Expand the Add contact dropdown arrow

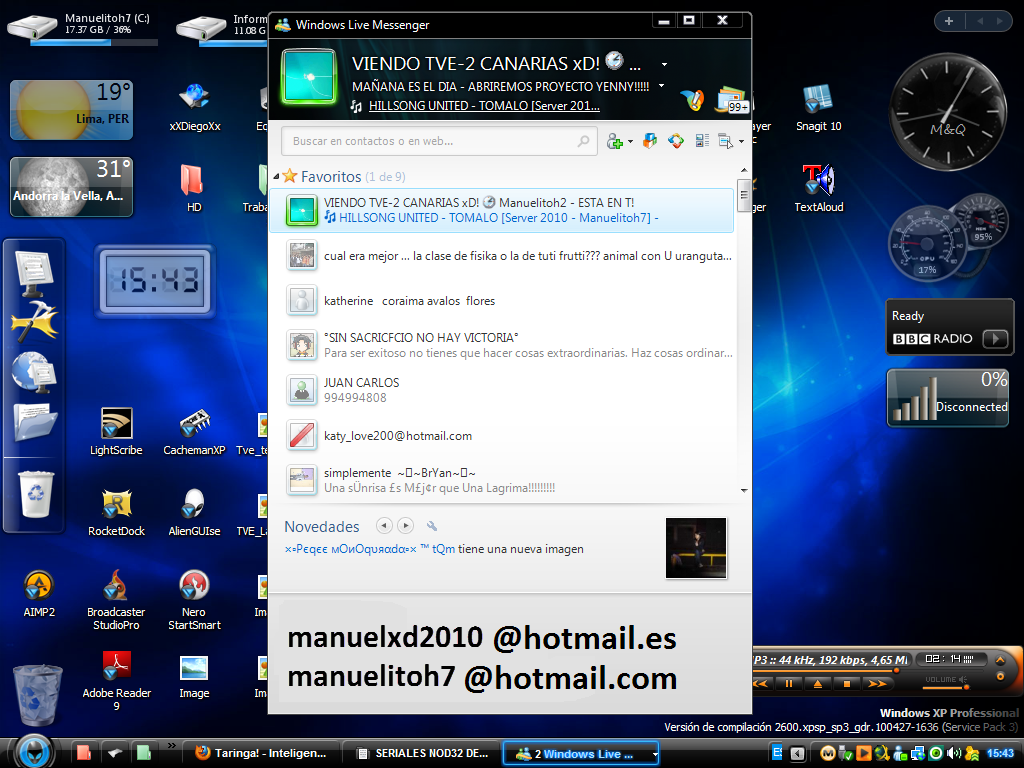click(x=630, y=142)
